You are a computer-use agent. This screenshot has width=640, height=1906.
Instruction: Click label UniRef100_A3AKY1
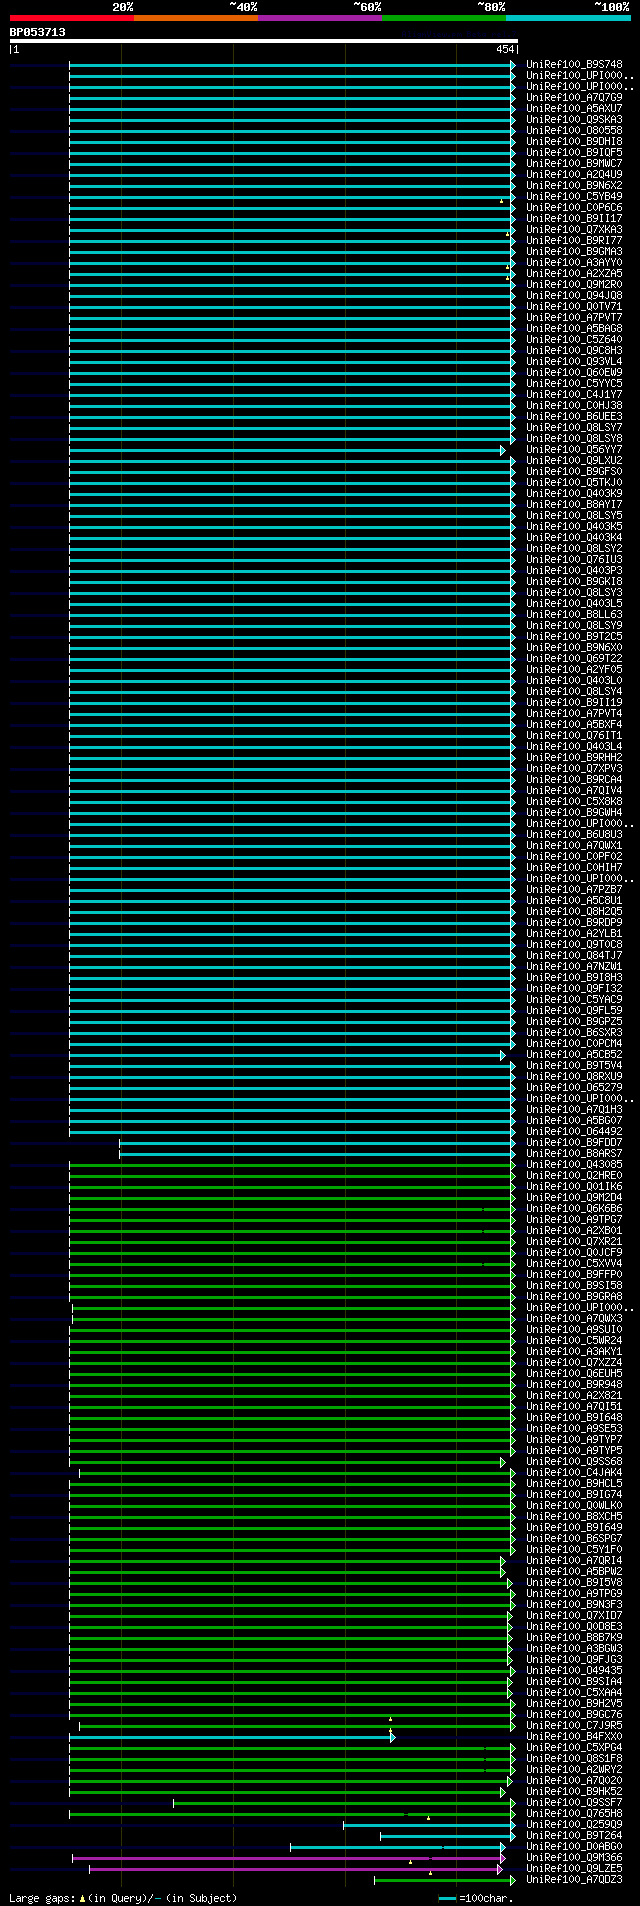tap(574, 1351)
